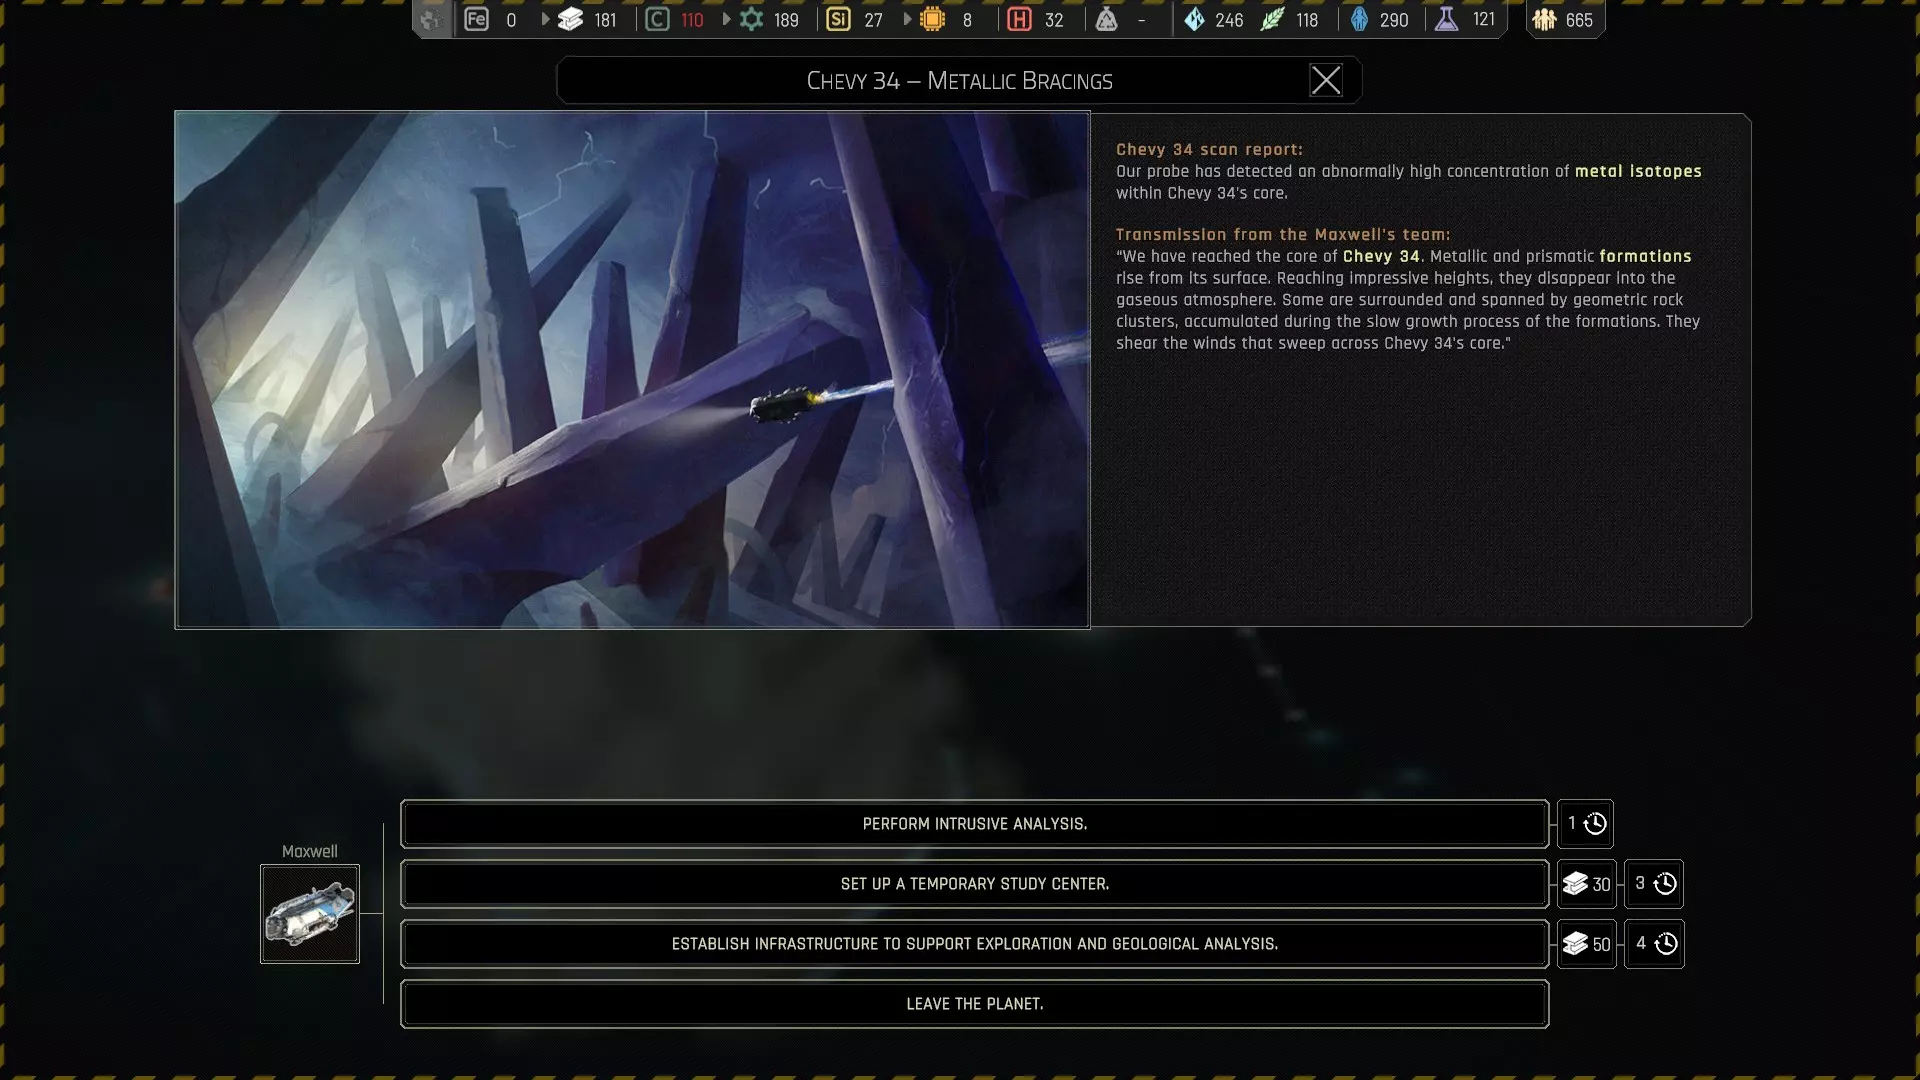Choose Perform Intrusive Analysis option
The height and width of the screenshot is (1080, 1920).
[974, 824]
